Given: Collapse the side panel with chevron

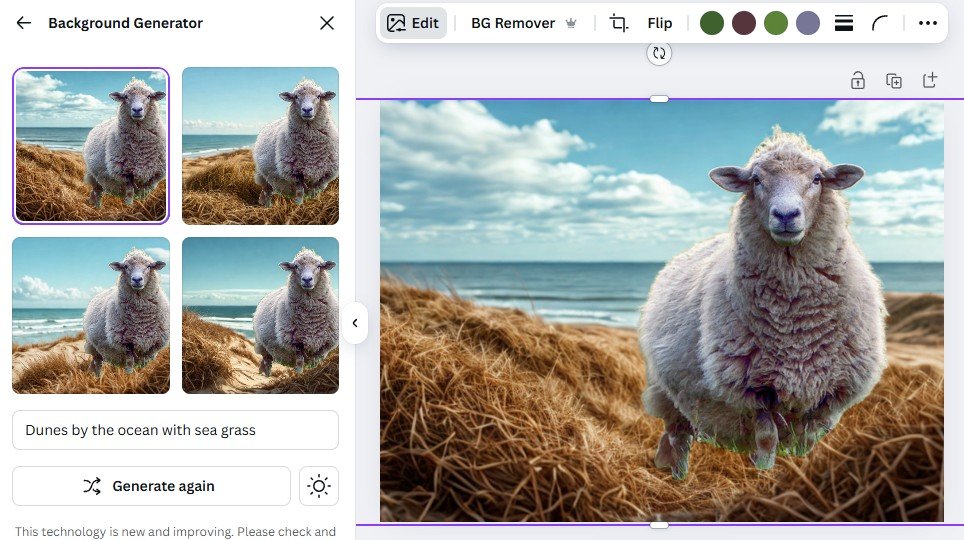Looking at the screenshot, I should [354, 323].
